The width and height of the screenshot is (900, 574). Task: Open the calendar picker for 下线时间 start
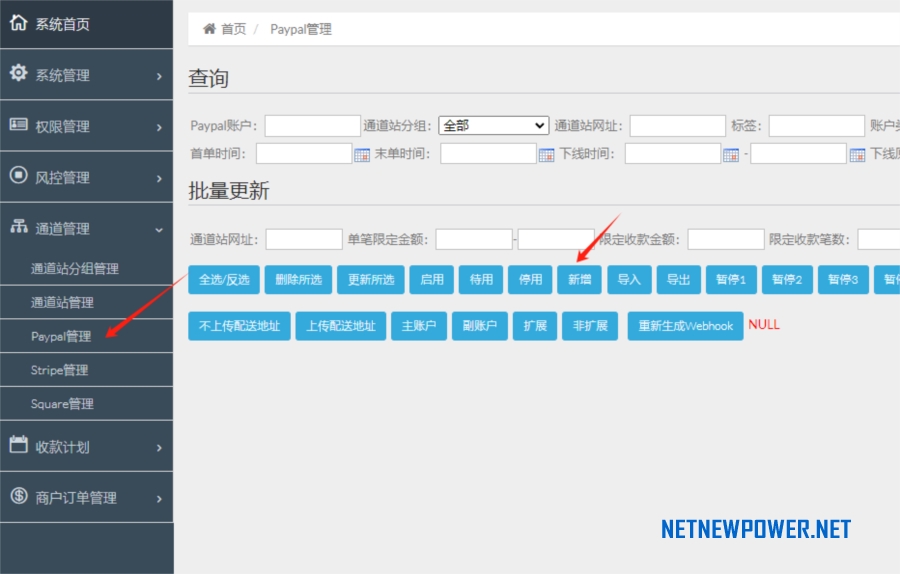(731, 154)
